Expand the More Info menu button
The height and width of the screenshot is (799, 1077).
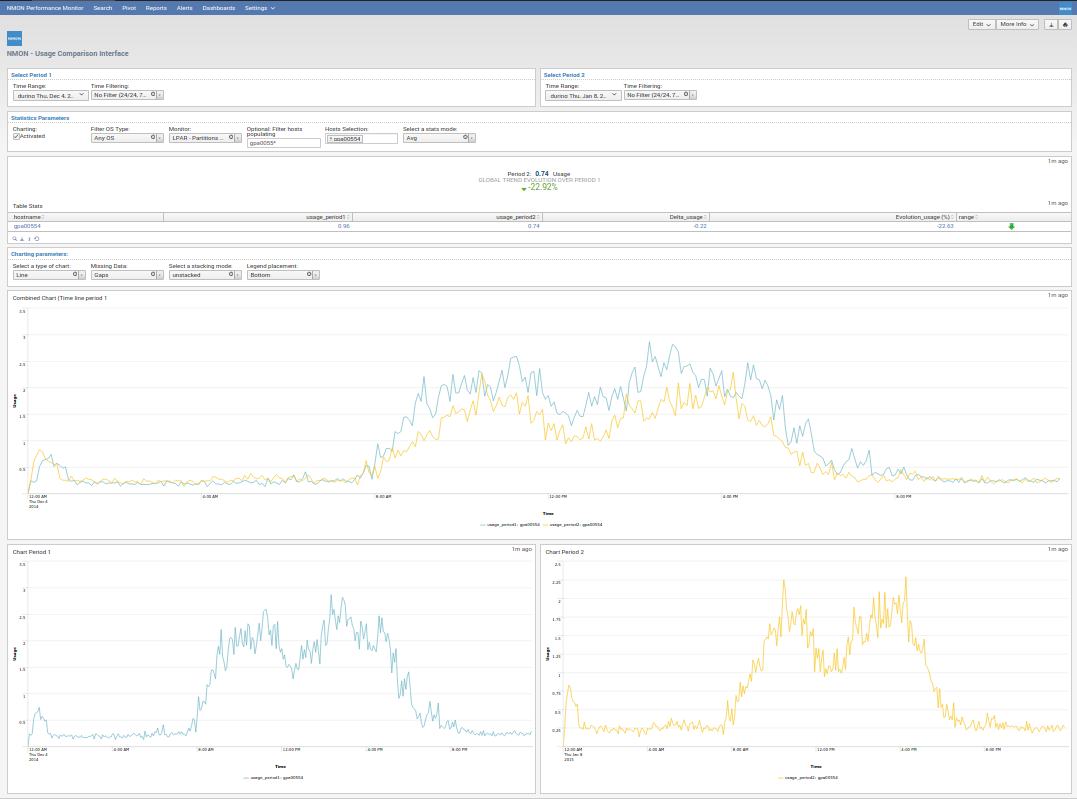tap(1017, 24)
